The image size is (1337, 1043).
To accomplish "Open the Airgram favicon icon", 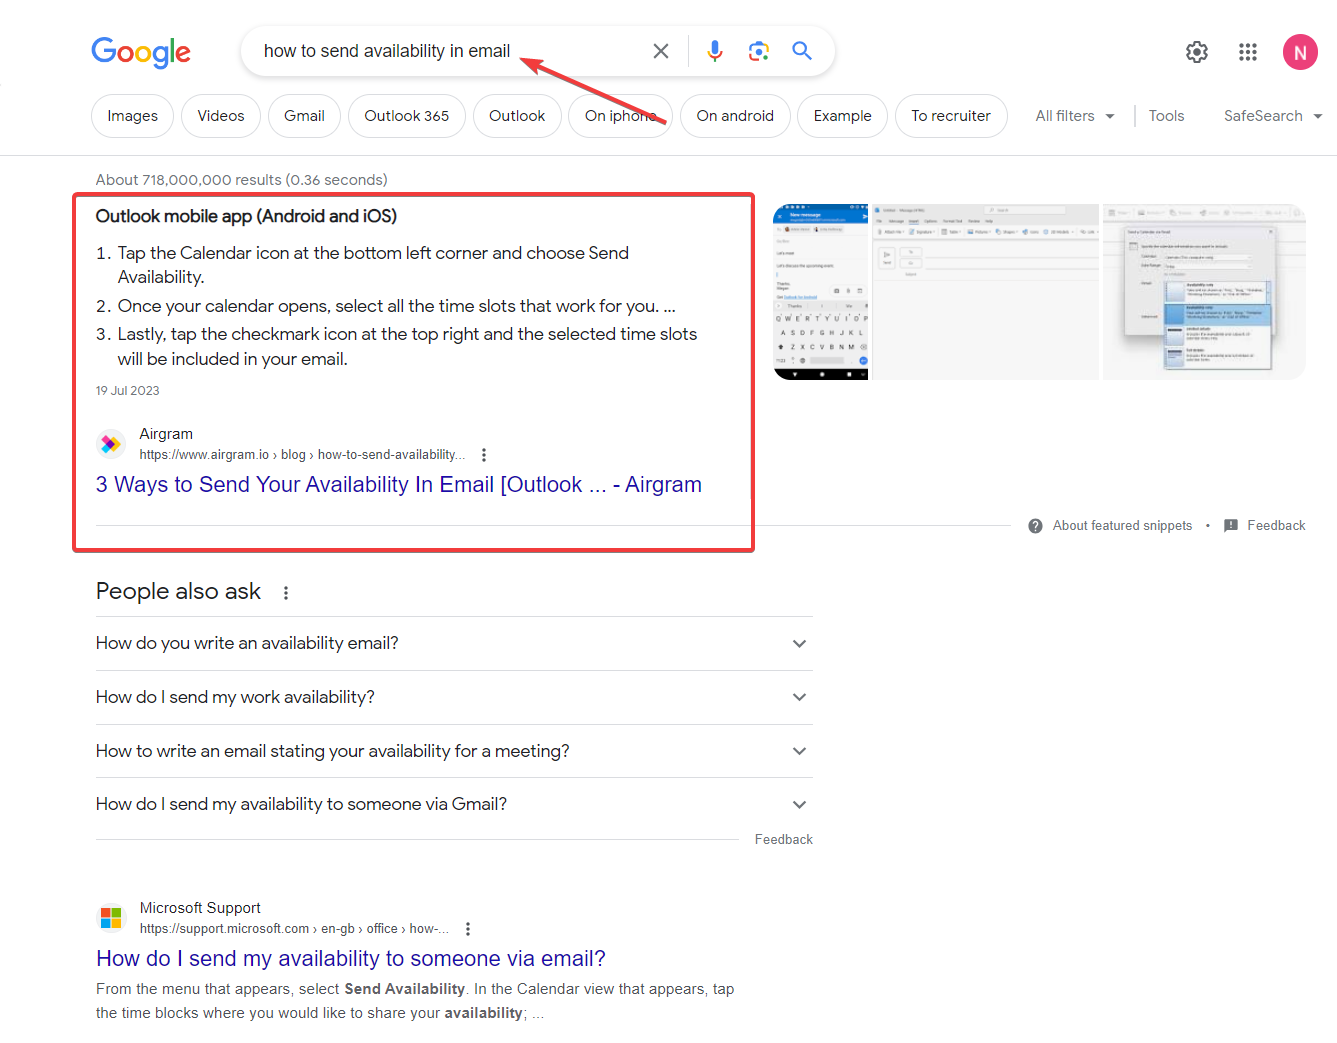I will pos(111,443).
